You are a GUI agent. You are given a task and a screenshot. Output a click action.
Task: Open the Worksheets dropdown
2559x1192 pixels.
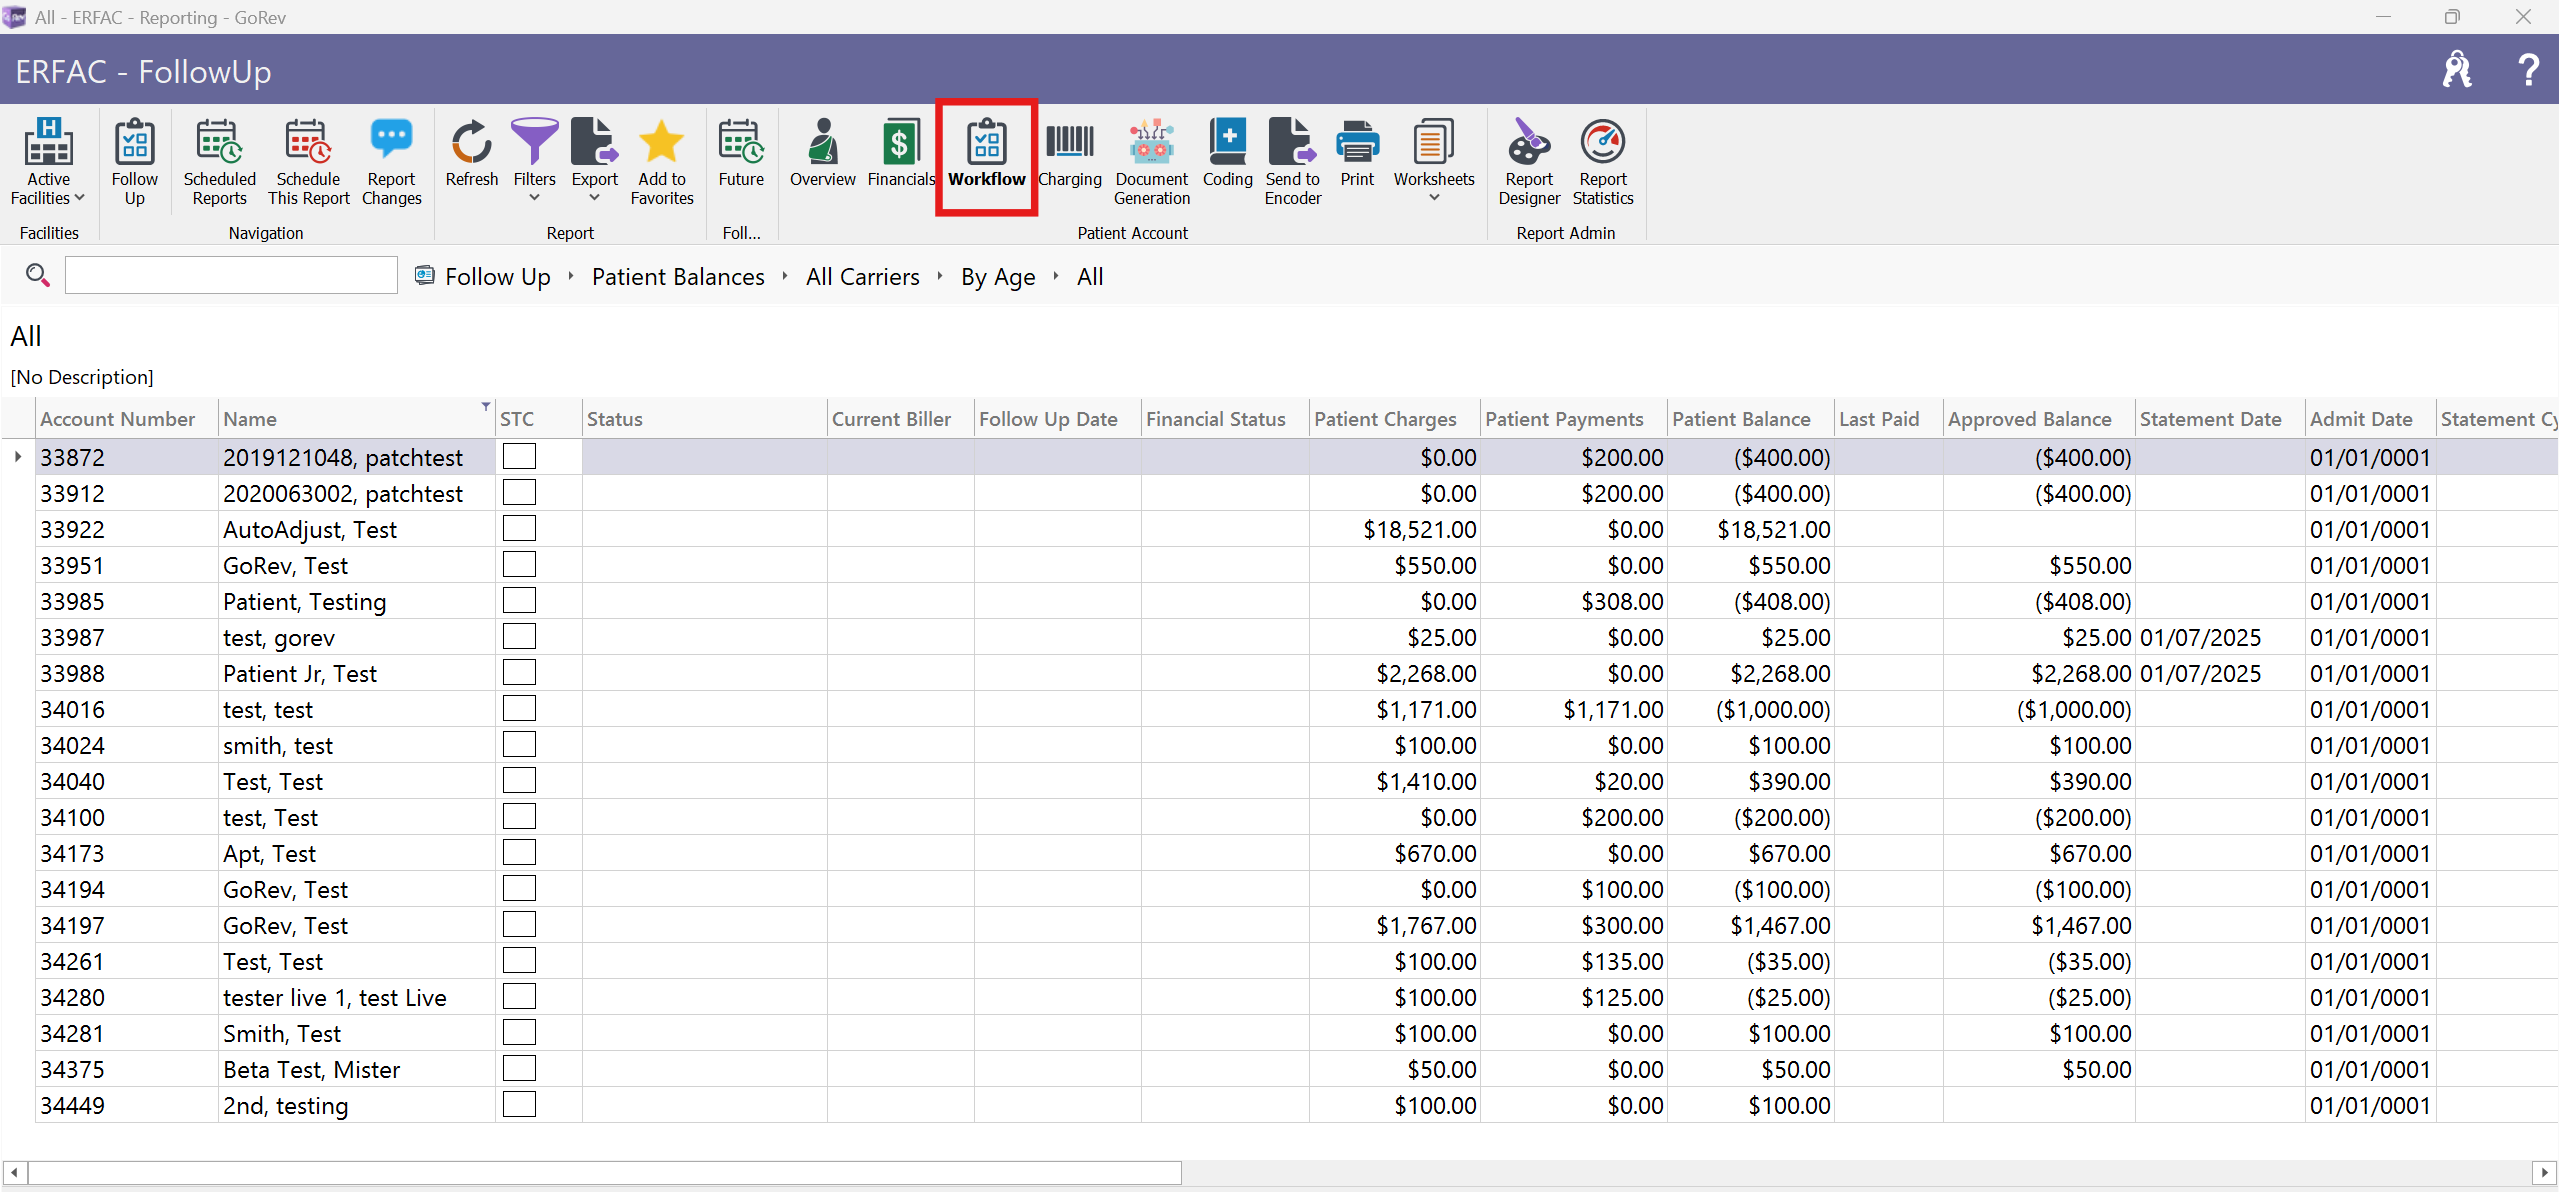(x=1433, y=160)
